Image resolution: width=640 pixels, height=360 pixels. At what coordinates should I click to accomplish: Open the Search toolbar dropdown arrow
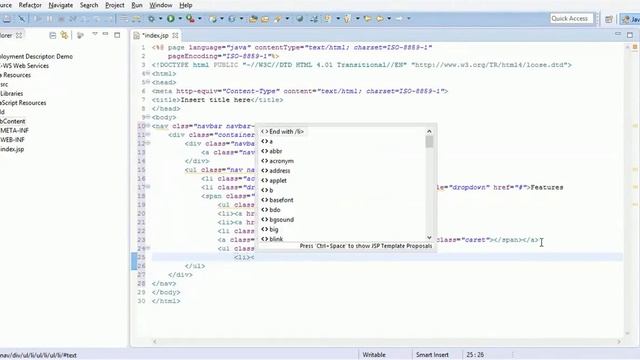[x=287, y=19]
